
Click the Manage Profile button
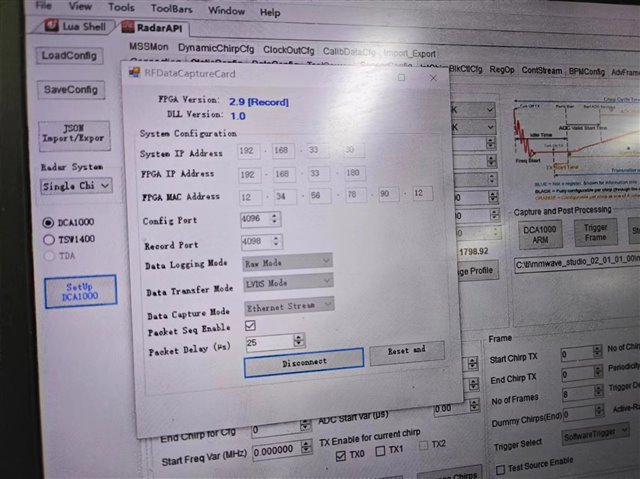(478, 271)
